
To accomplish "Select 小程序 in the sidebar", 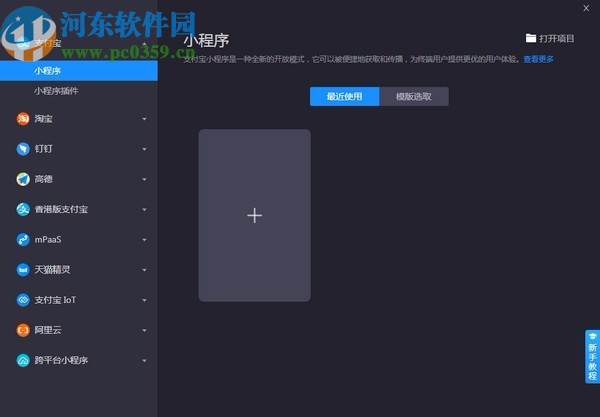I will click(79, 71).
